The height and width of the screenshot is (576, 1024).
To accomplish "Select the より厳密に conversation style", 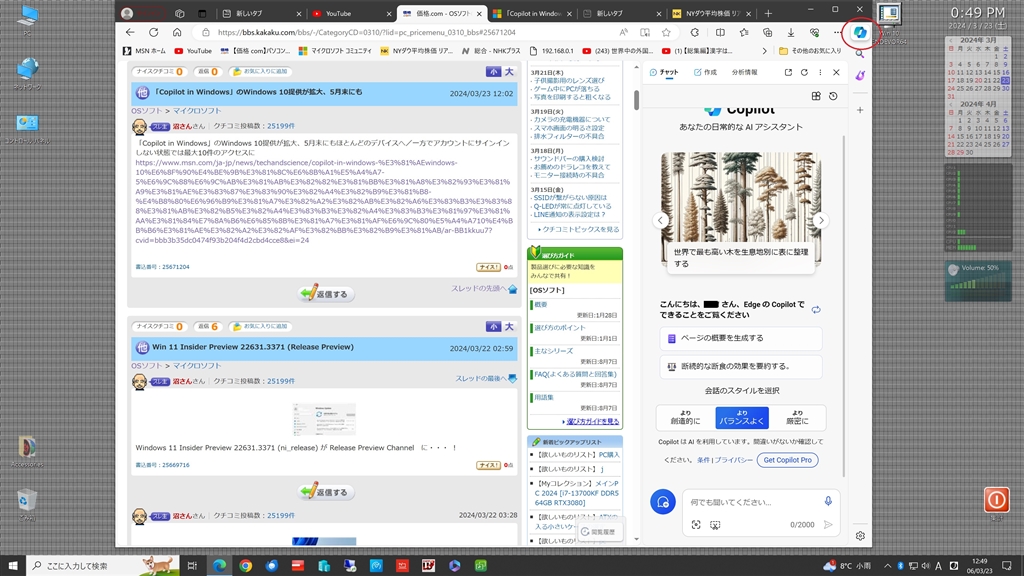I will [x=797, y=417].
